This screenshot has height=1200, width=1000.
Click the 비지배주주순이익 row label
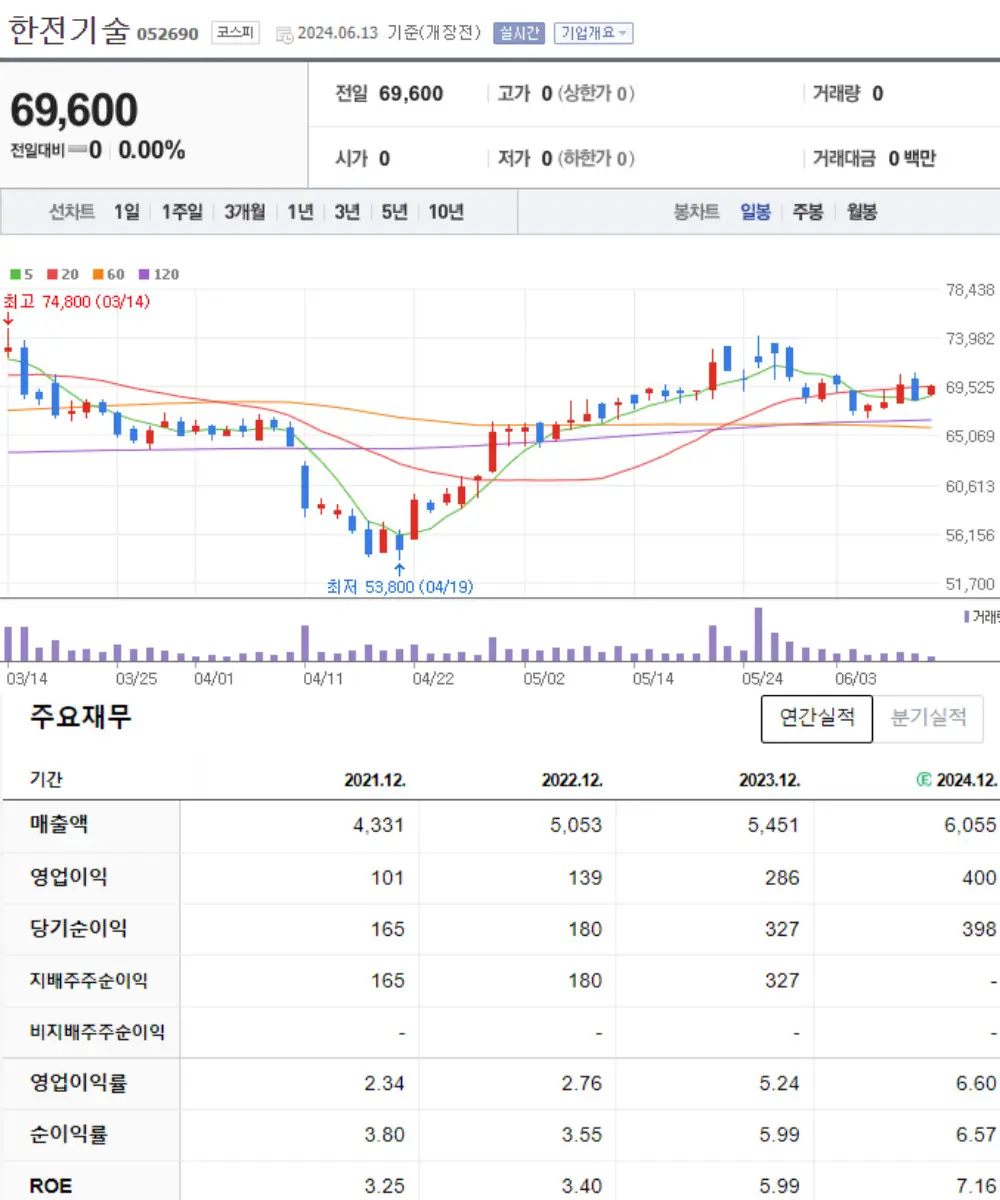click(x=97, y=1031)
